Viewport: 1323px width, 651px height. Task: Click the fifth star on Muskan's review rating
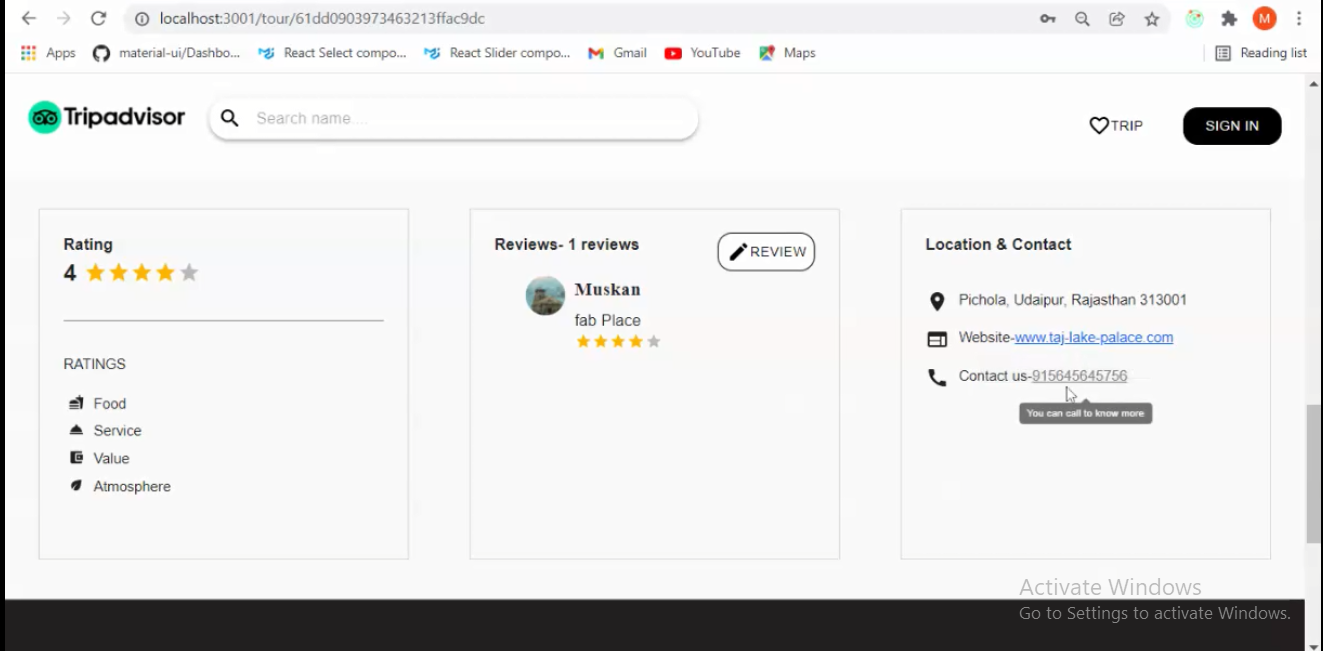(x=654, y=341)
